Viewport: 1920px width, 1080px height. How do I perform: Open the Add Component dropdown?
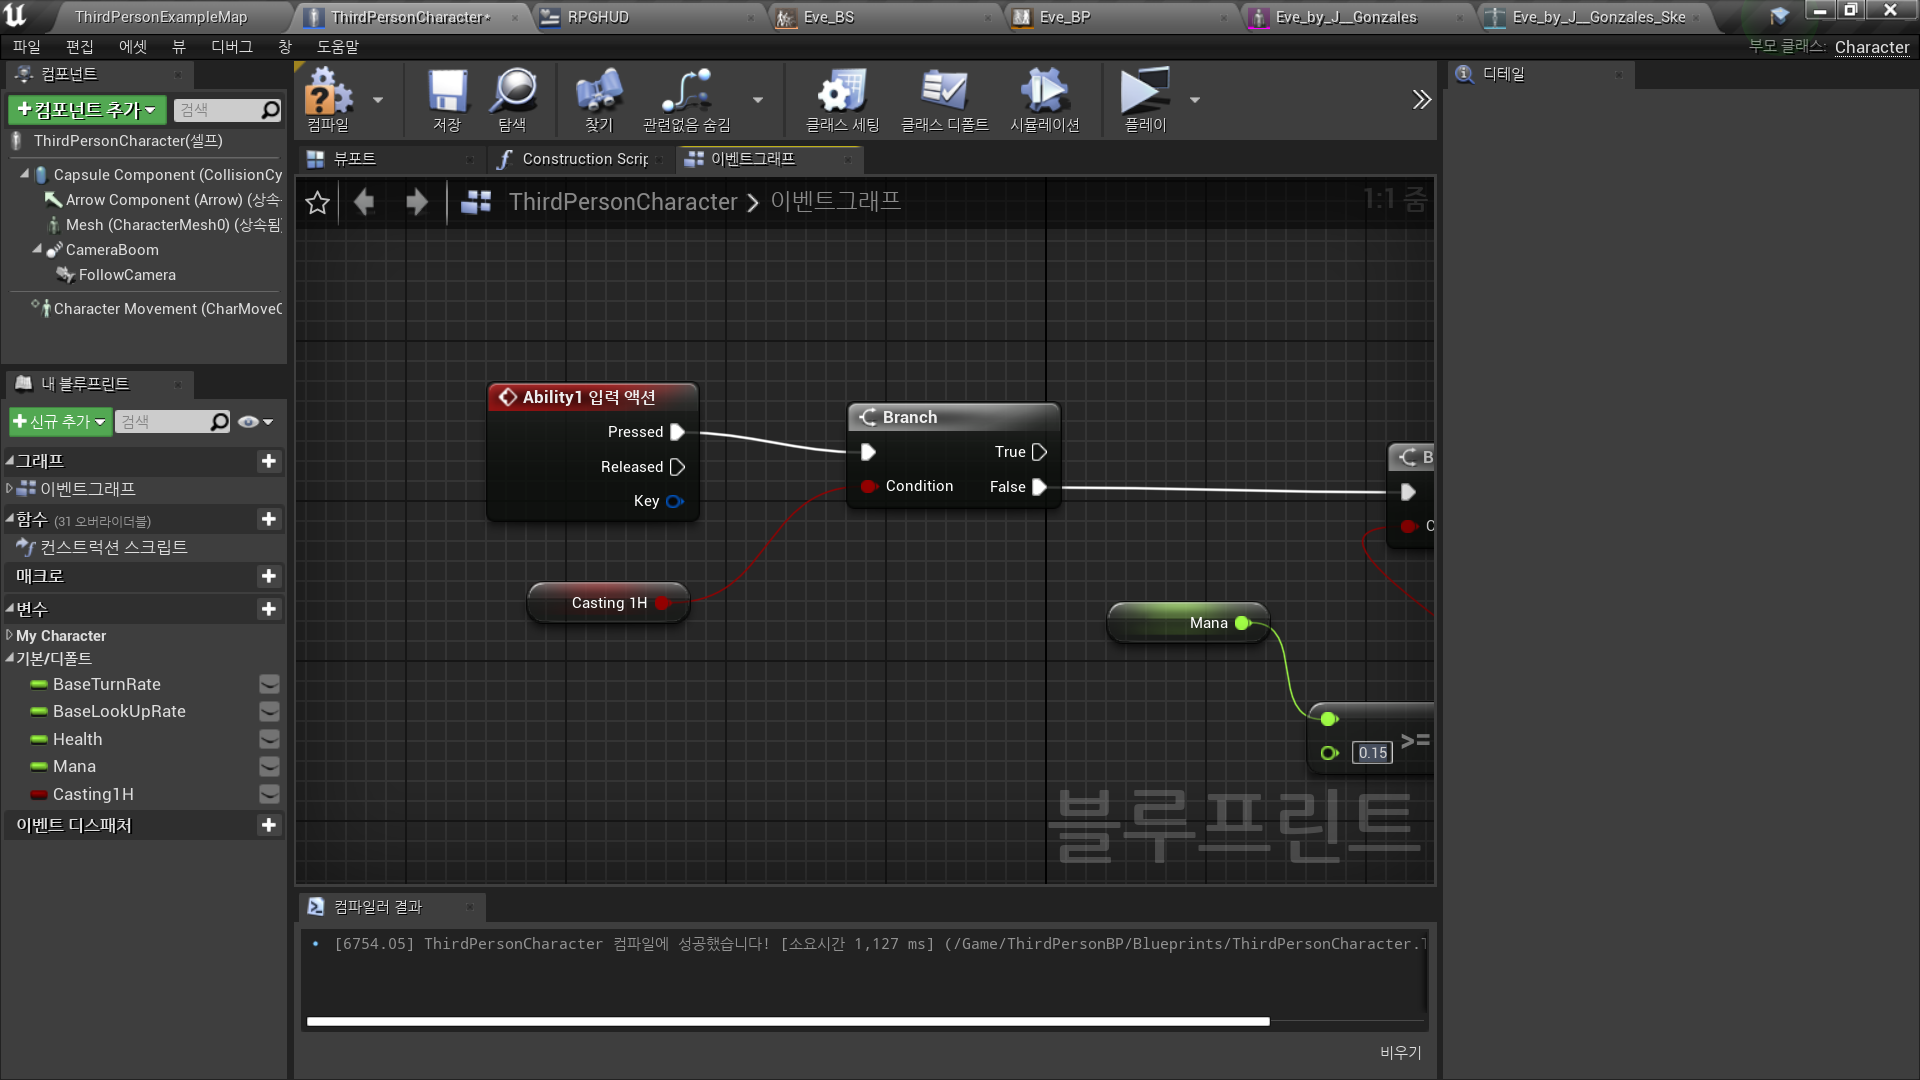tap(87, 110)
